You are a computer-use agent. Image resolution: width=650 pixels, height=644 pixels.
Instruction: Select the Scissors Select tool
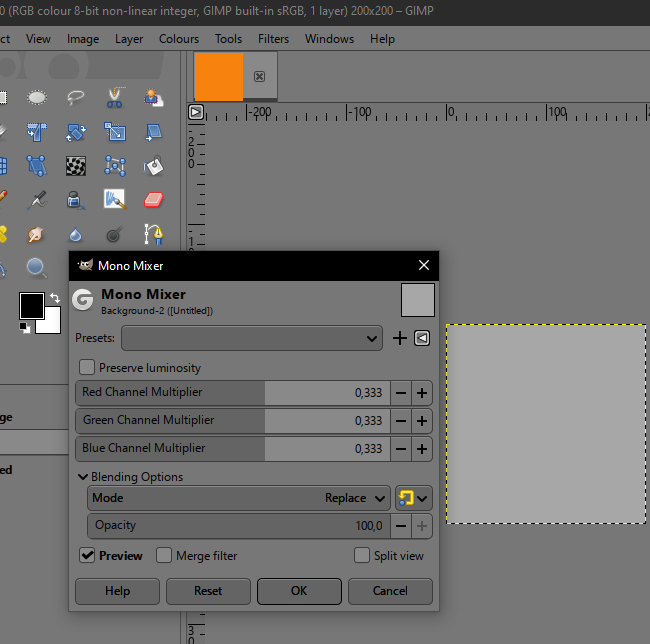pyautogui.click(x=114, y=97)
